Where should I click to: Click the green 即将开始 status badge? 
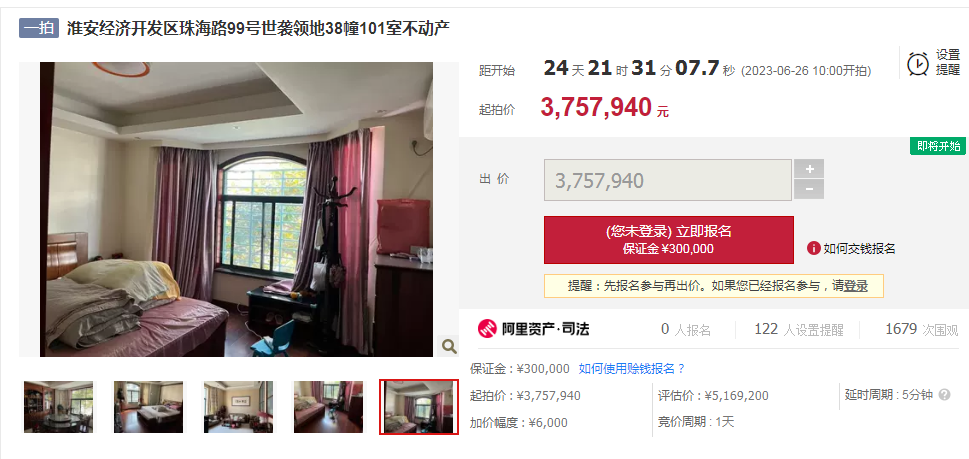click(937, 146)
